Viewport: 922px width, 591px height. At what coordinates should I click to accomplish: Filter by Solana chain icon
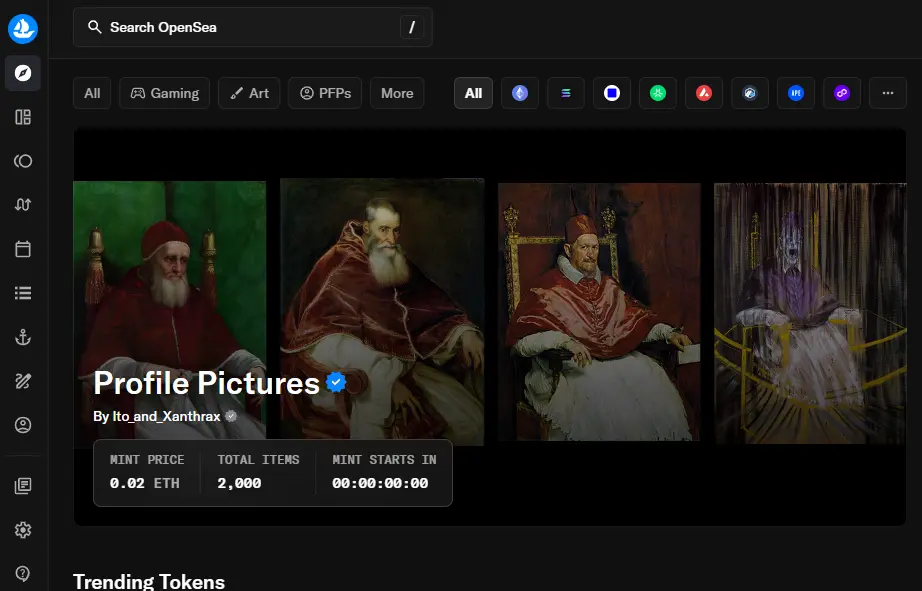click(566, 93)
